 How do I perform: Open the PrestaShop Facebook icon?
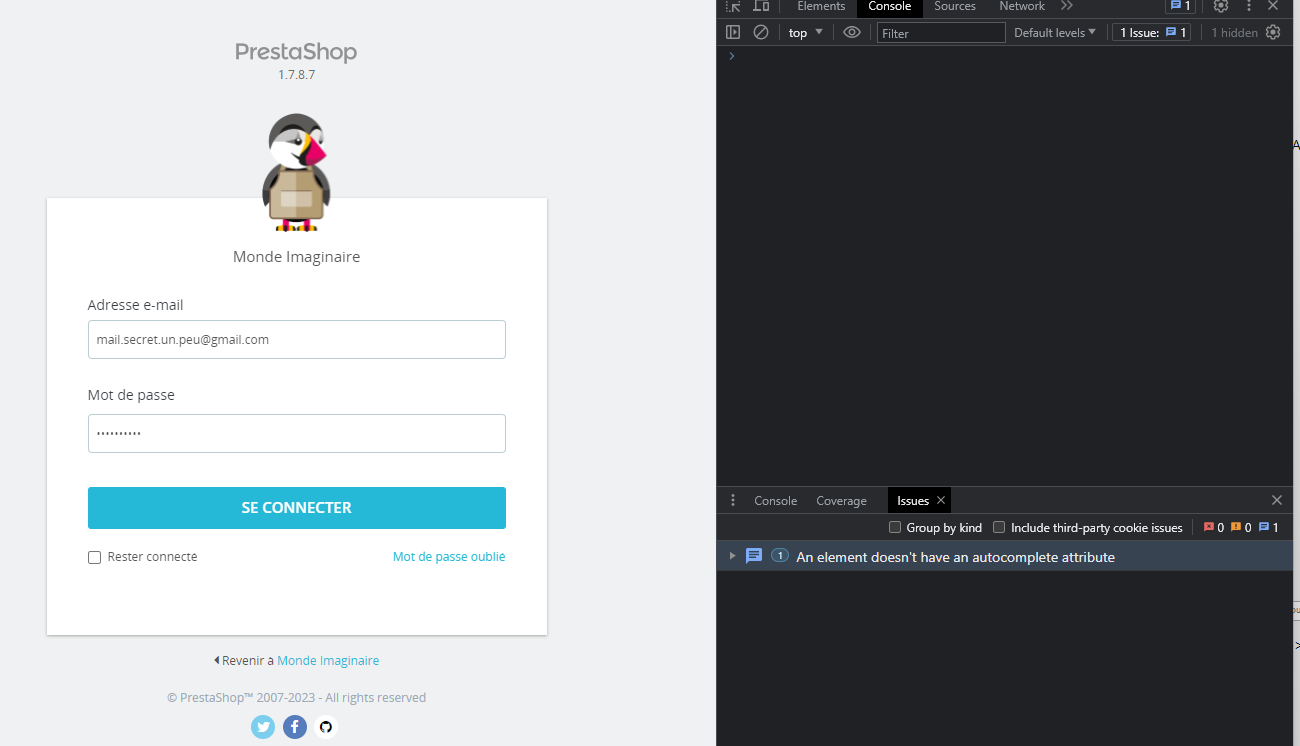(x=295, y=727)
